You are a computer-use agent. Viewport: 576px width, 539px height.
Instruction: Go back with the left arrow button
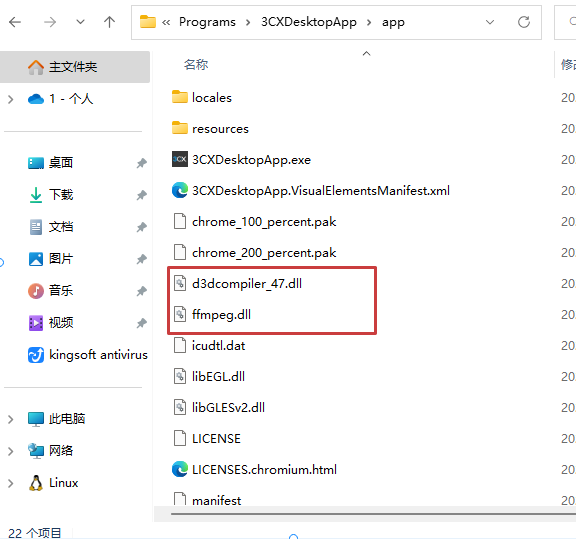(x=15, y=22)
